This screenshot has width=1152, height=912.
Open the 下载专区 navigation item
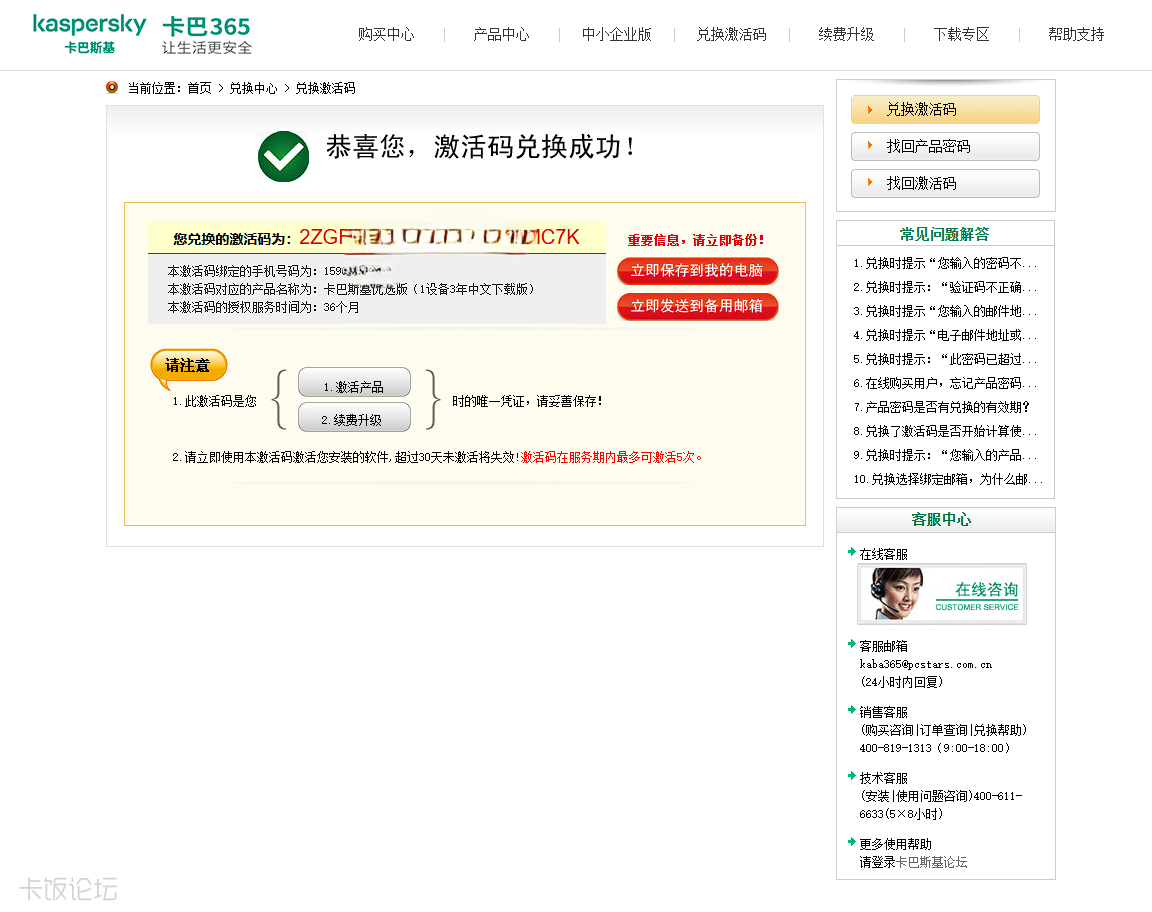[961, 35]
